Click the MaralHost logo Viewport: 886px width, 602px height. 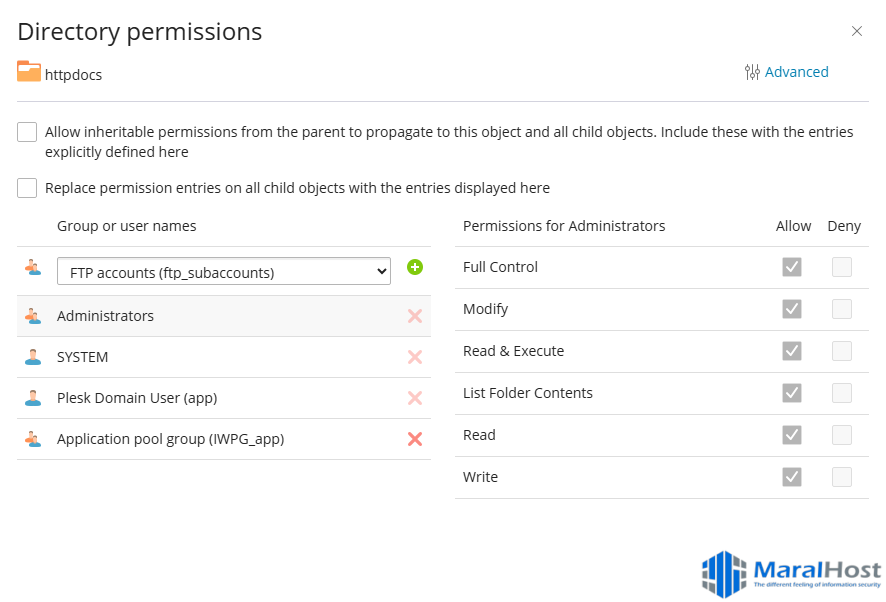791,574
